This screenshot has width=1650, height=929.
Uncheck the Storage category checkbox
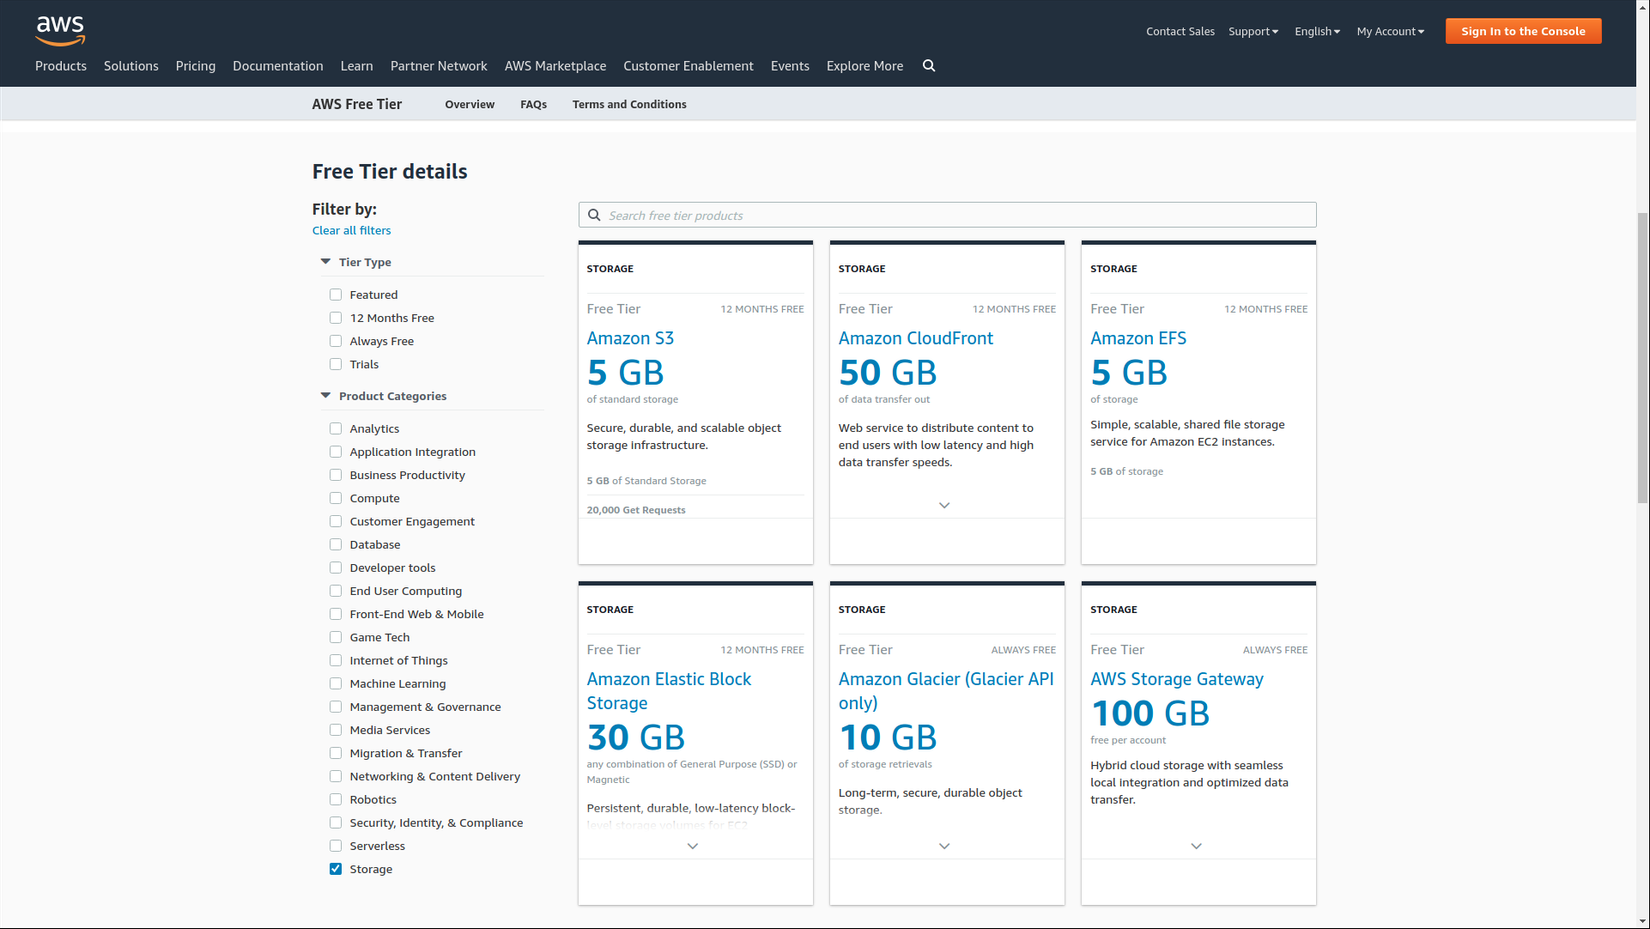[x=336, y=869]
